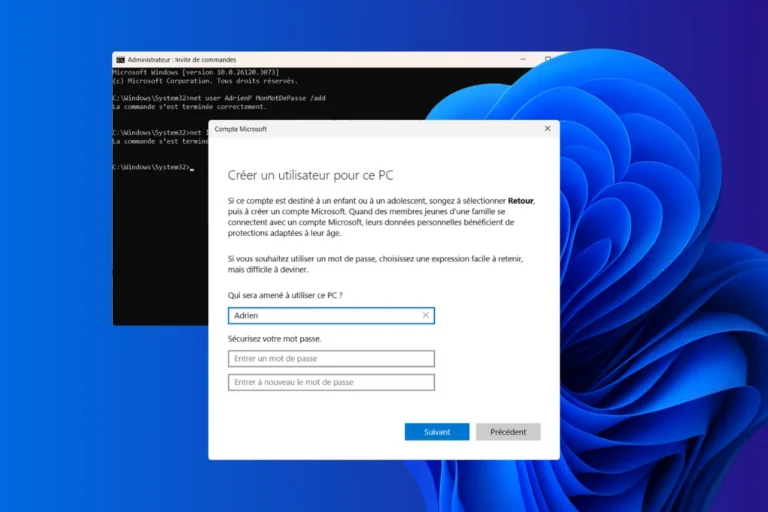
Task: Select the Entrer à nouveau le mot de passe field
Action: coord(331,382)
